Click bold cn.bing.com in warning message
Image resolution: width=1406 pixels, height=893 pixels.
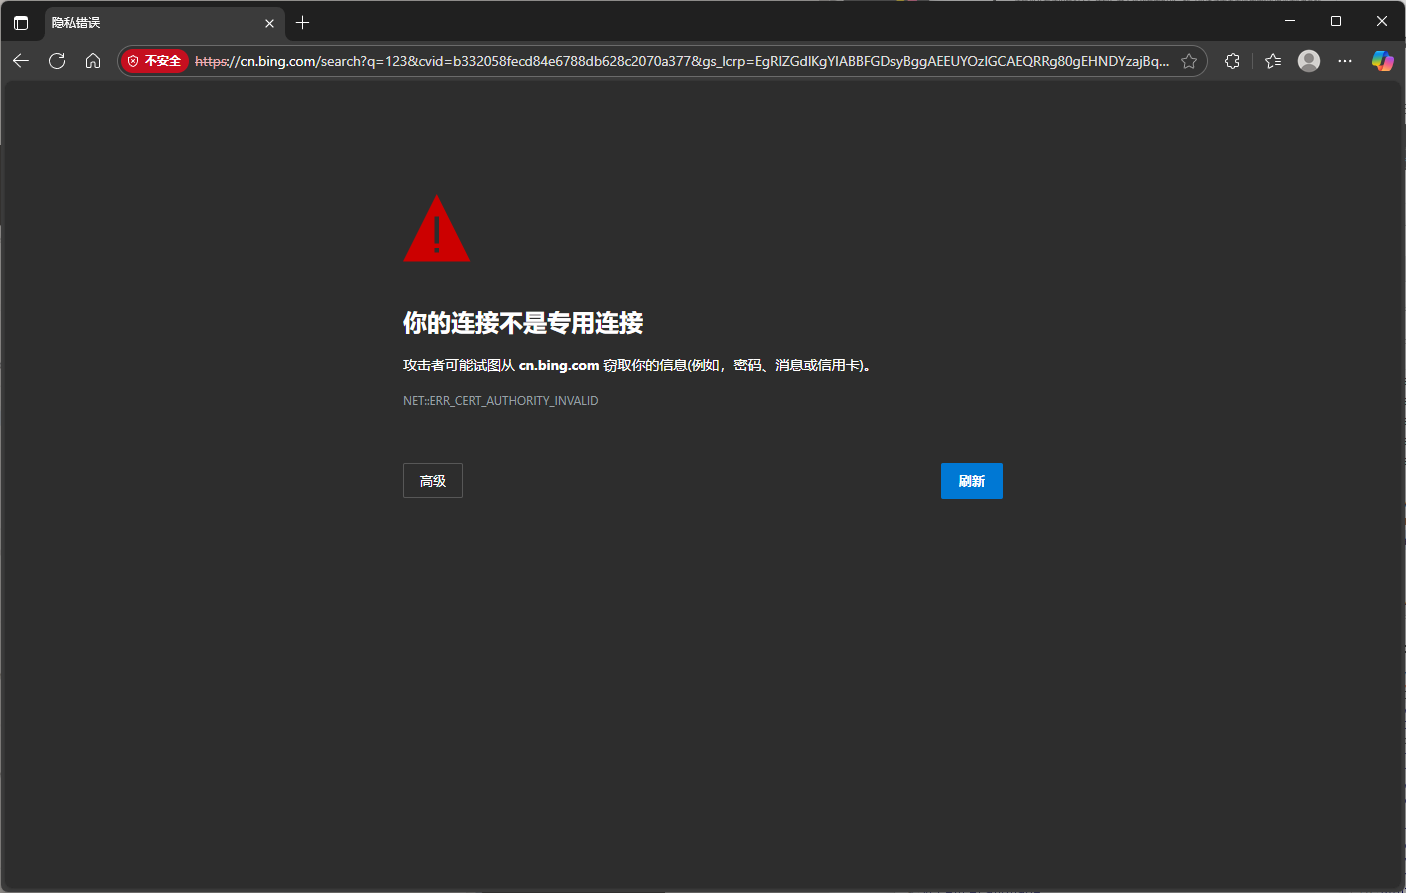(559, 366)
